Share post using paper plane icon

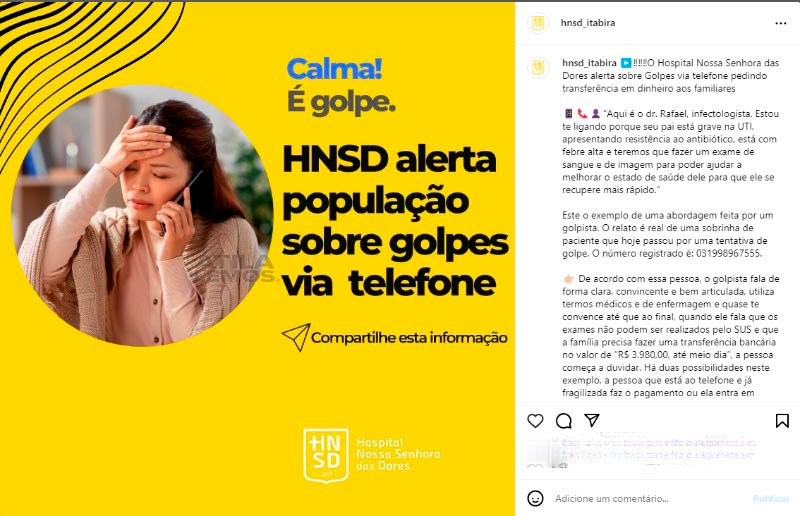point(592,420)
